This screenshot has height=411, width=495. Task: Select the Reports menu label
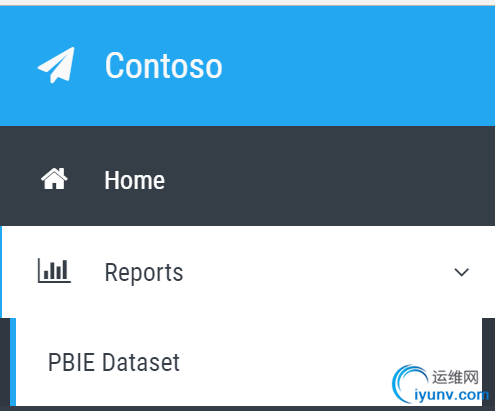(x=144, y=273)
